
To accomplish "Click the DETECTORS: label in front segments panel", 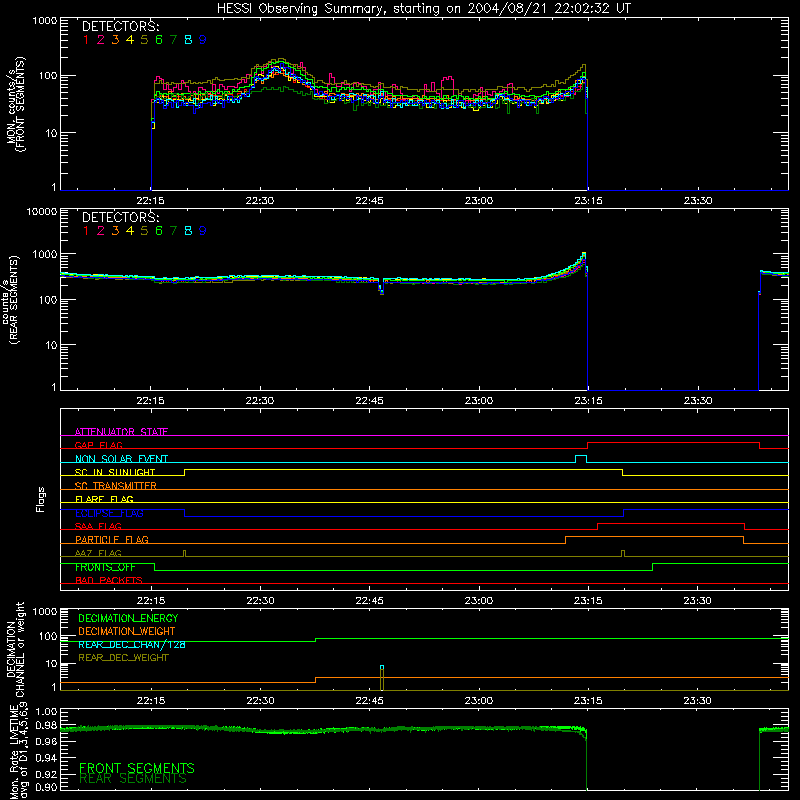I will point(120,26).
